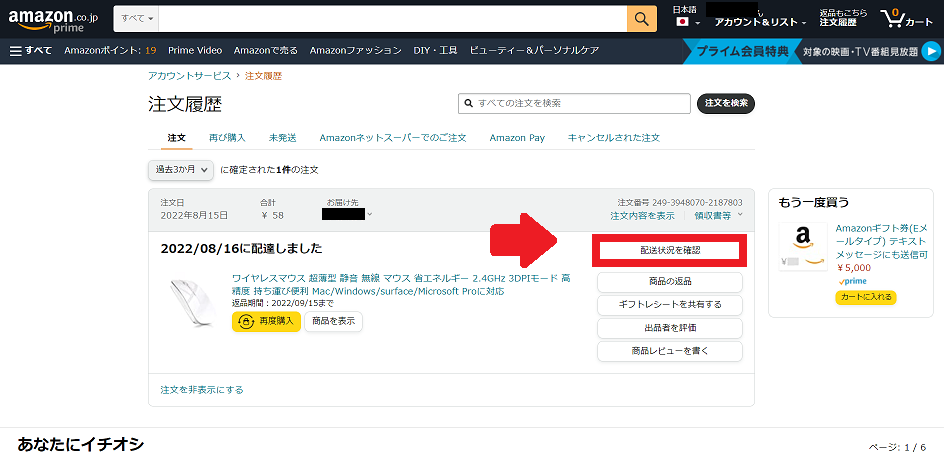Viewport: 944px width, 468px height.
Task: Open the shopping cart icon
Action: [x=907, y=19]
